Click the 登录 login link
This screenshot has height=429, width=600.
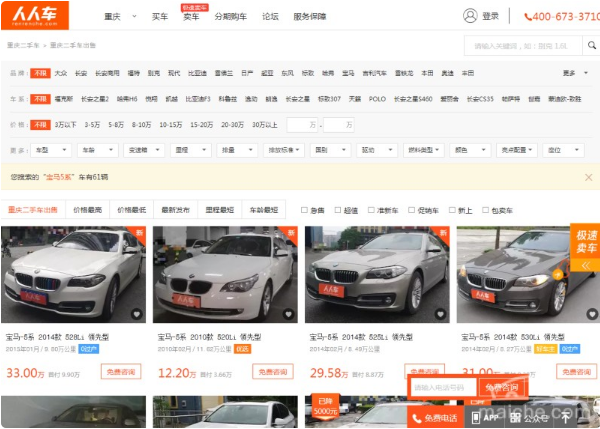490,16
